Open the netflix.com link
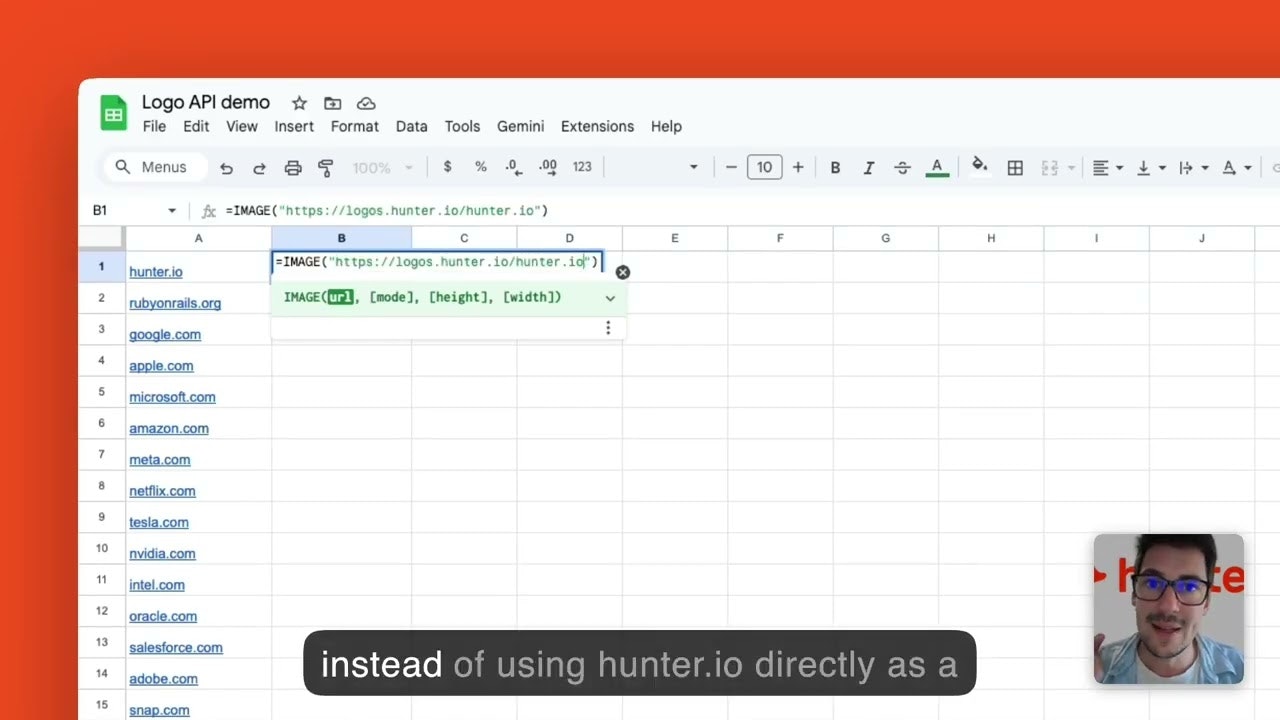Screen dimensions: 1280x720 [162, 491]
